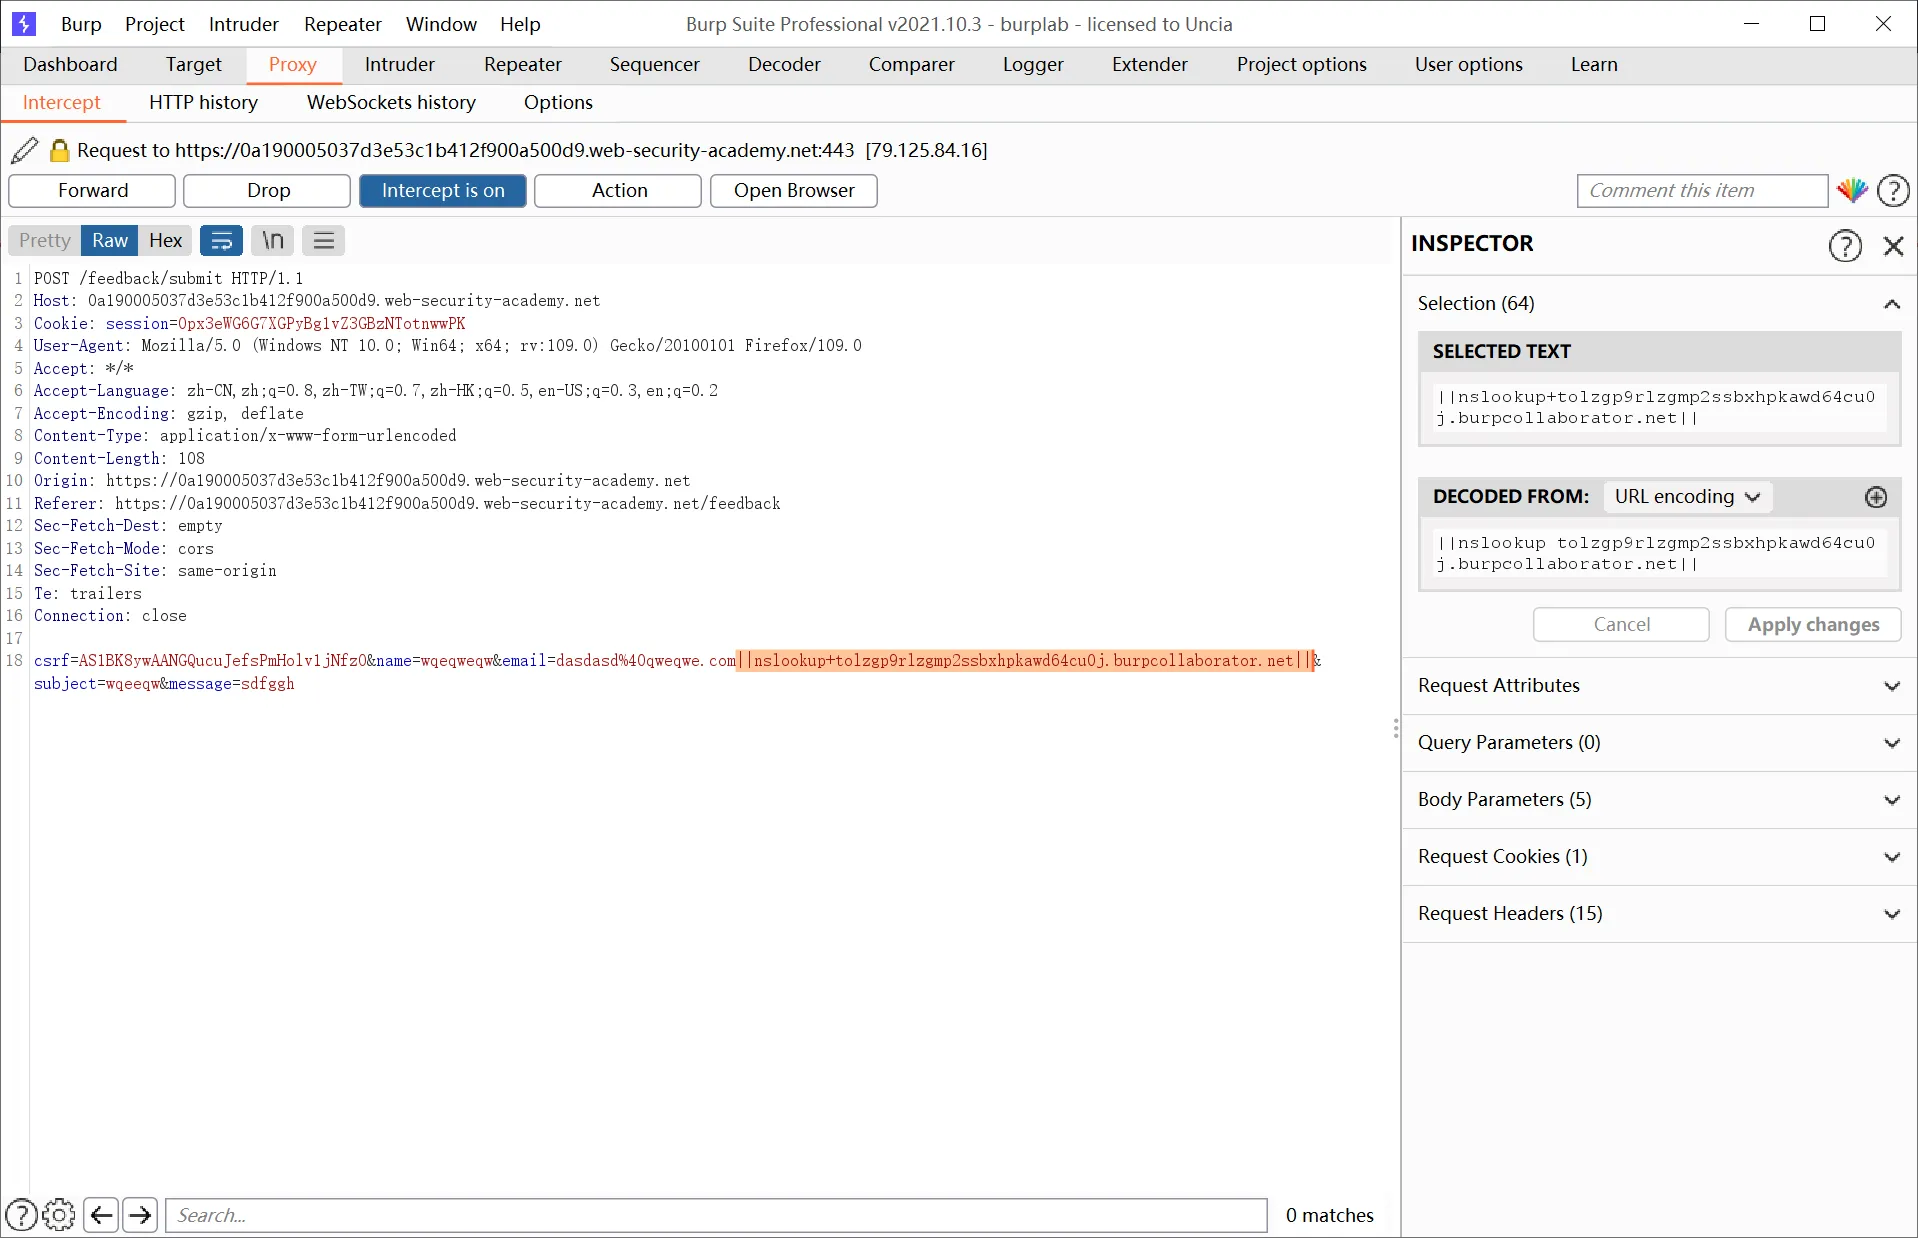This screenshot has width=1918, height=1238.
Task: Expand Query Parameters (0) section
Action: tap(1659, 742)
